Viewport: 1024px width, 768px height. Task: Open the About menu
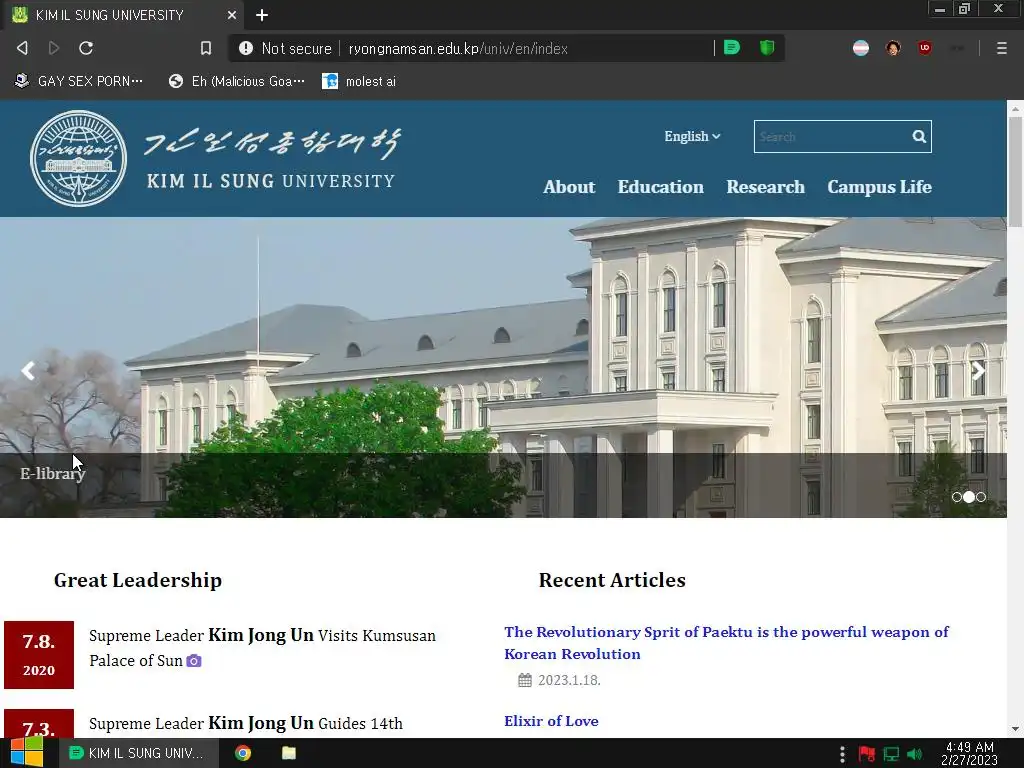click(x=569, y=187)
